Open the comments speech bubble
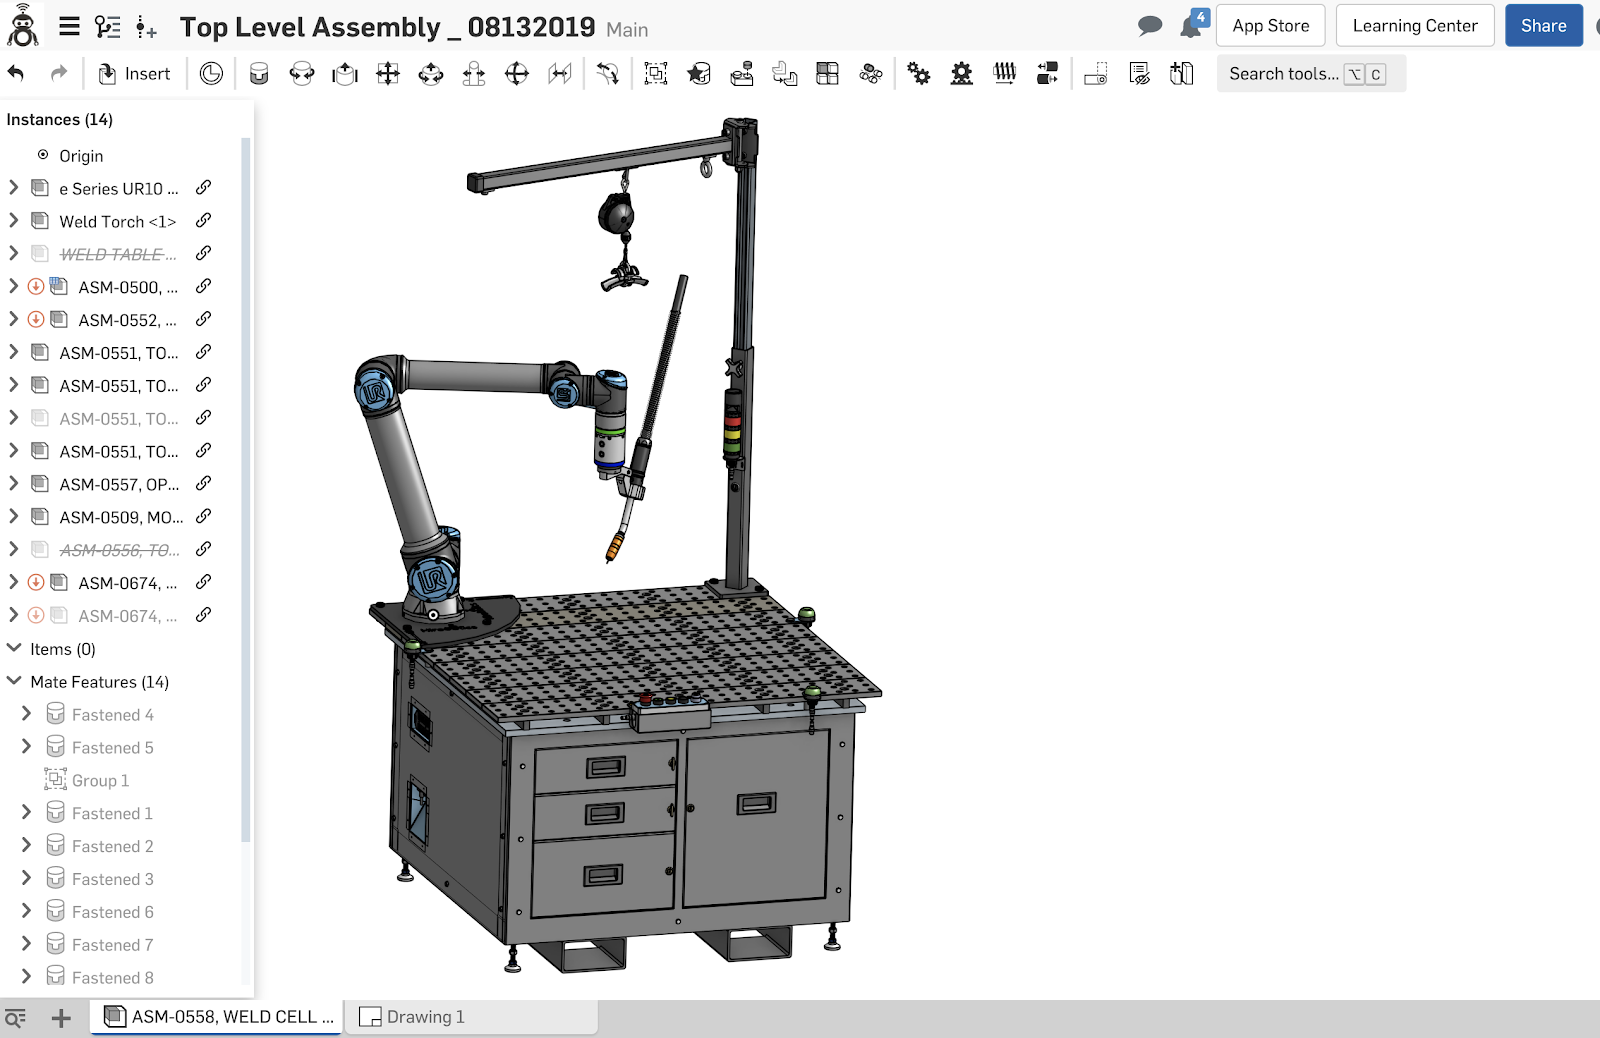 pos(1150,26)
